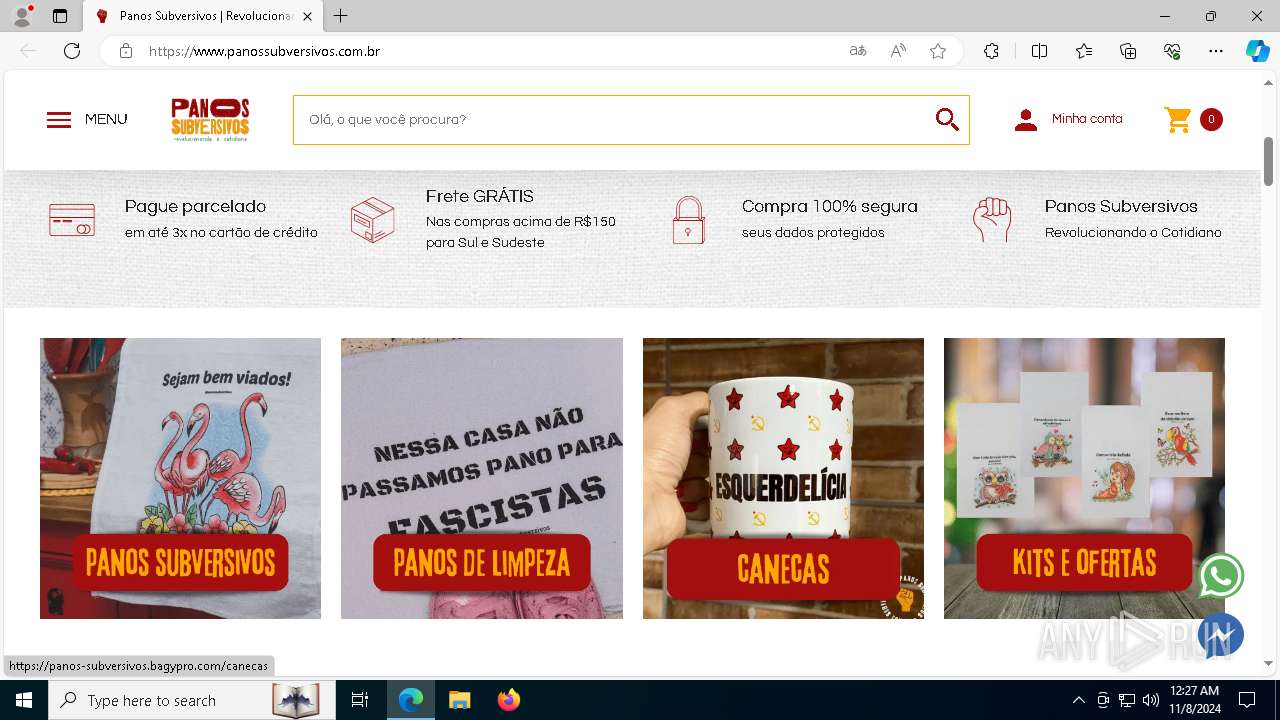Click the Panos Subversivos logo

coord(210,120)
